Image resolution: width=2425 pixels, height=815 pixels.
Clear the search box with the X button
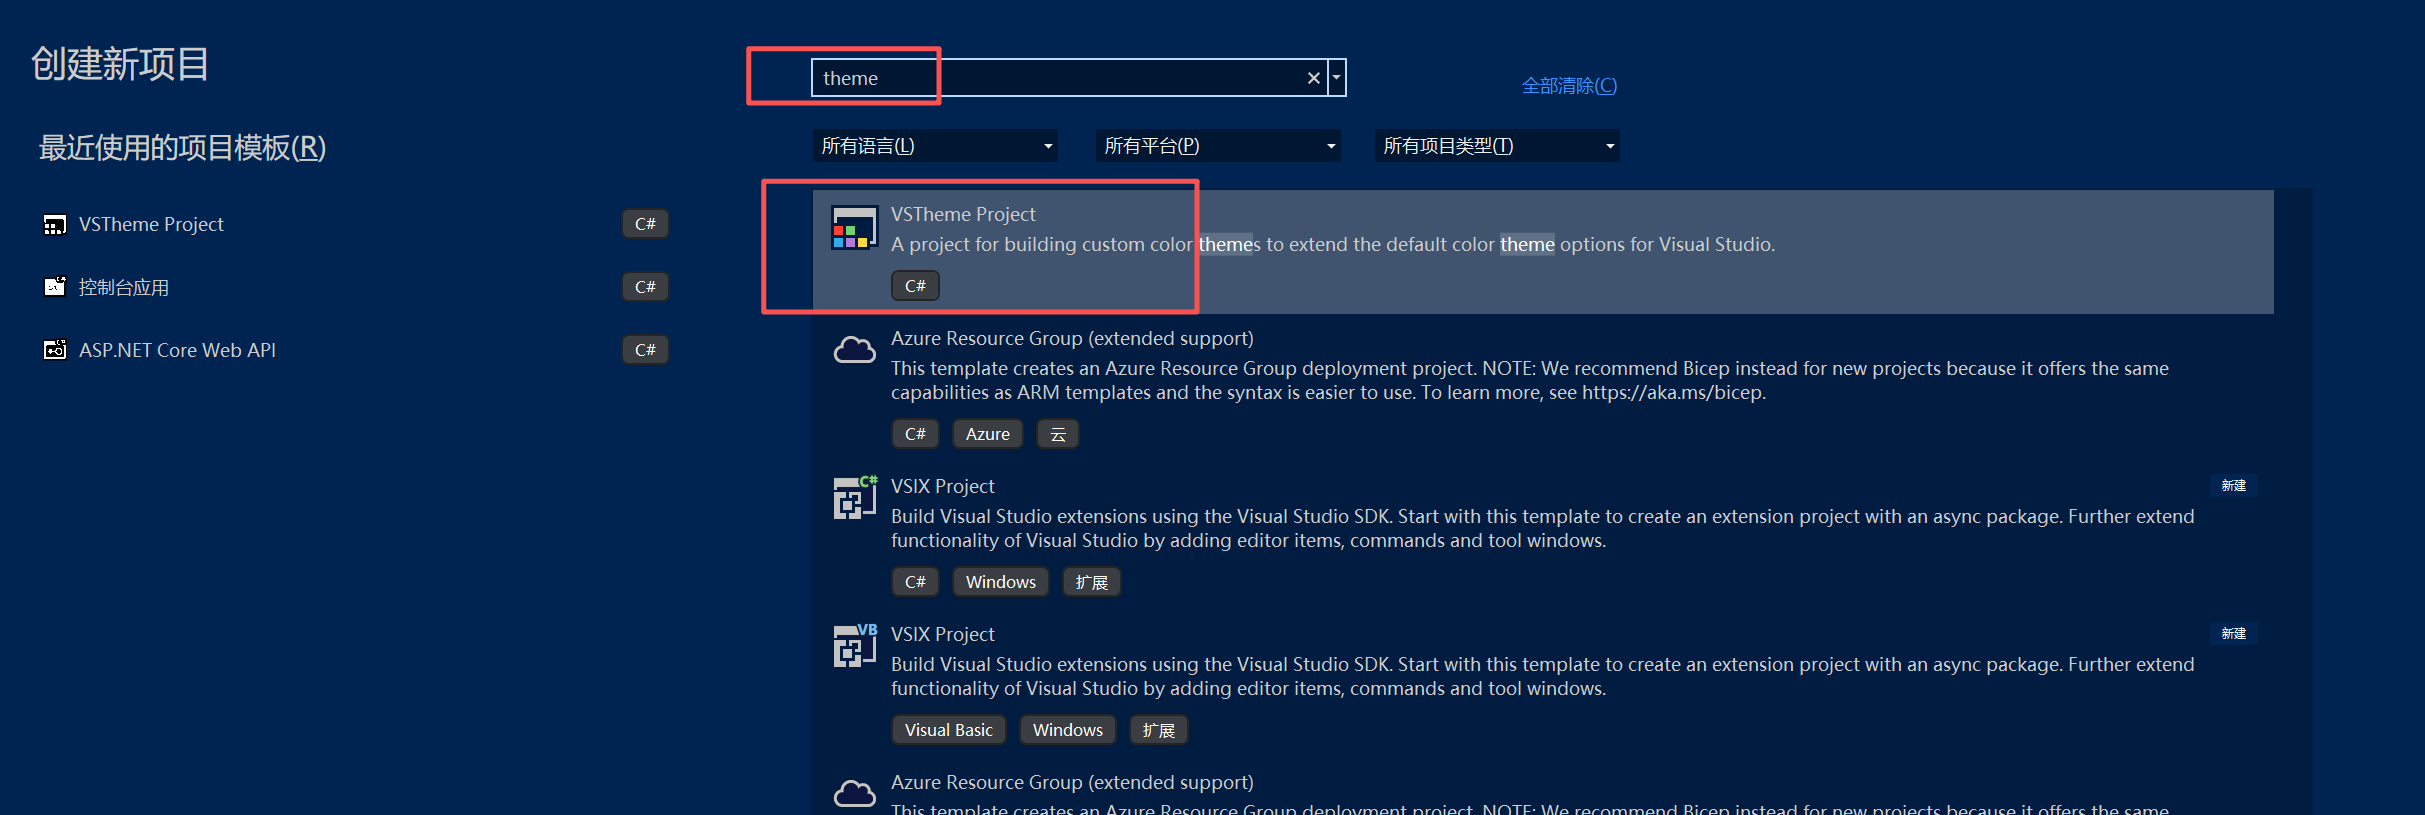pos(1313,78)
